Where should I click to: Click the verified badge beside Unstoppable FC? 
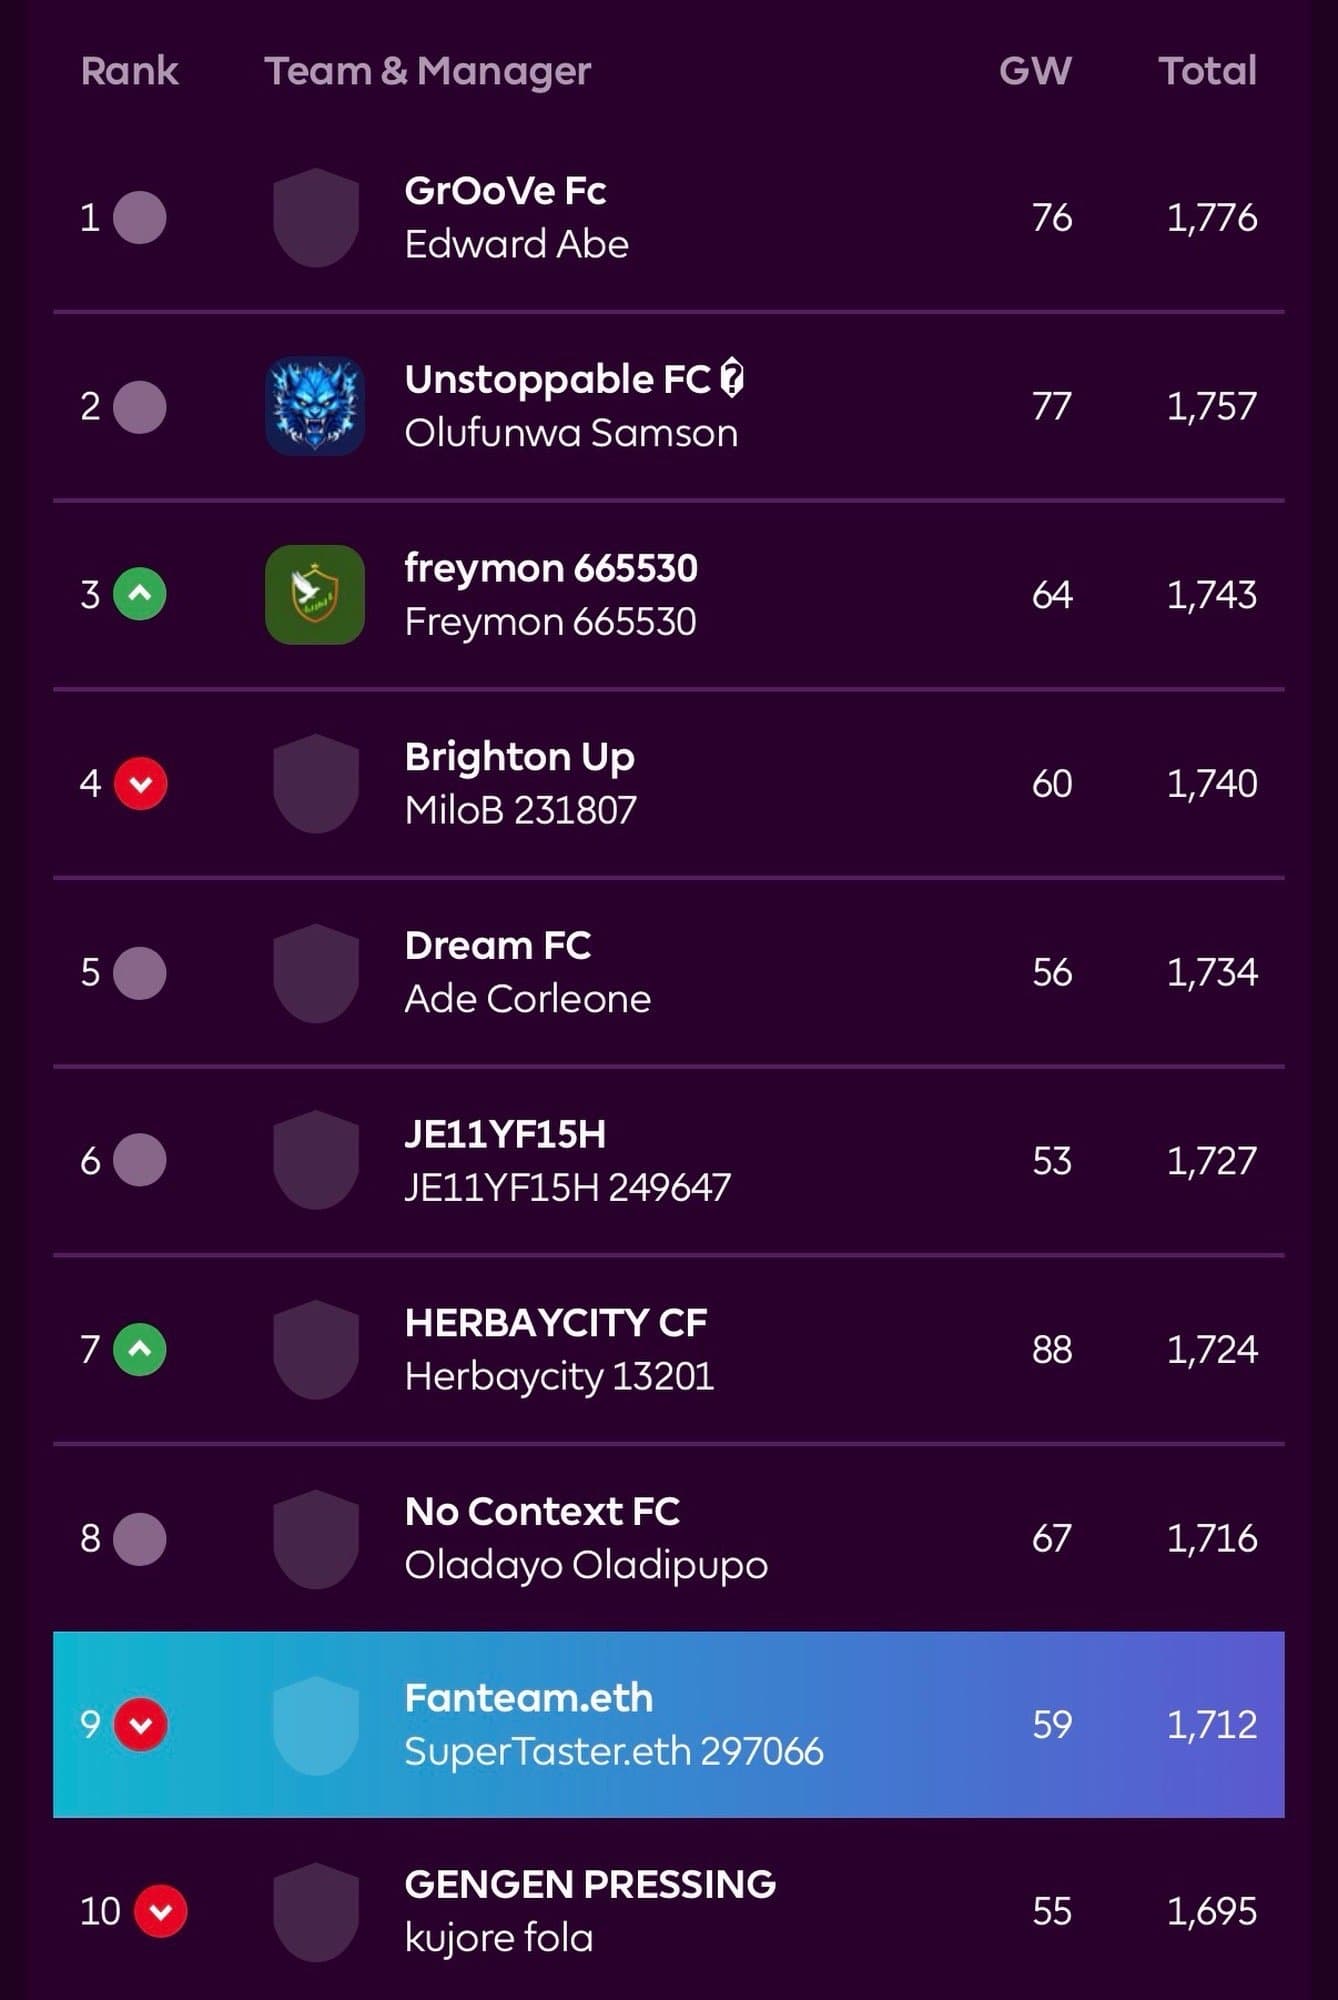(732, 379)
